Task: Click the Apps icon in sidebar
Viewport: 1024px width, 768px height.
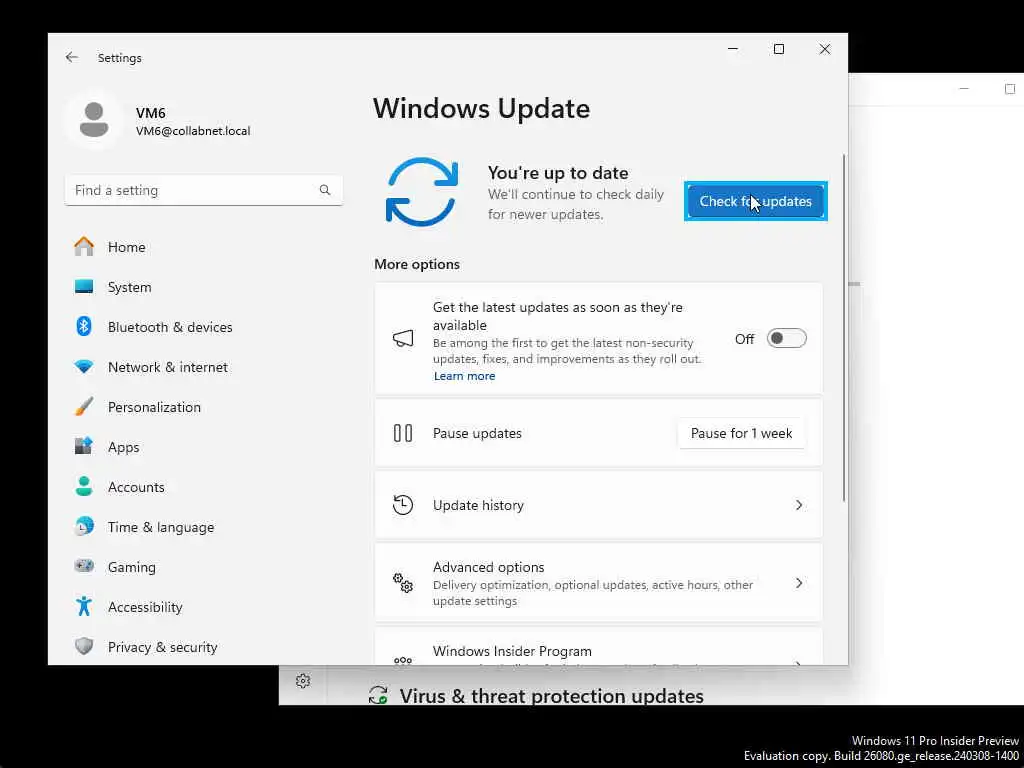Action: pyautogui.click(x=84, y=447)
